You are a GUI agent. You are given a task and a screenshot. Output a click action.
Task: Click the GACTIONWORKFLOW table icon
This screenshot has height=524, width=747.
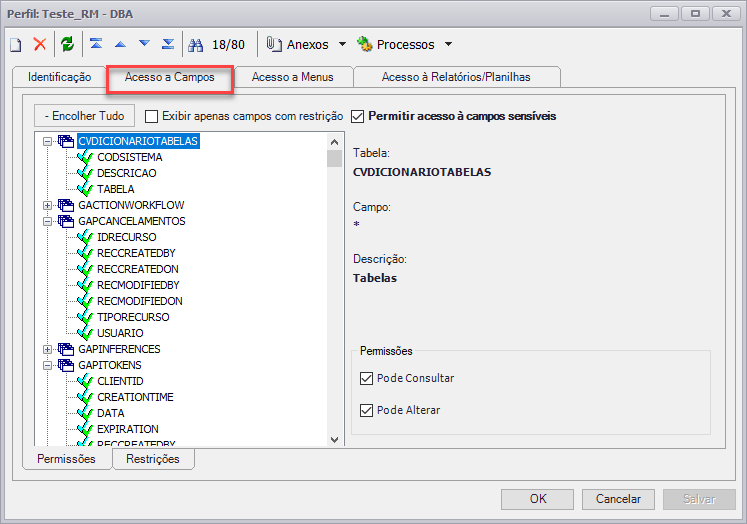[x=66, y=205]
